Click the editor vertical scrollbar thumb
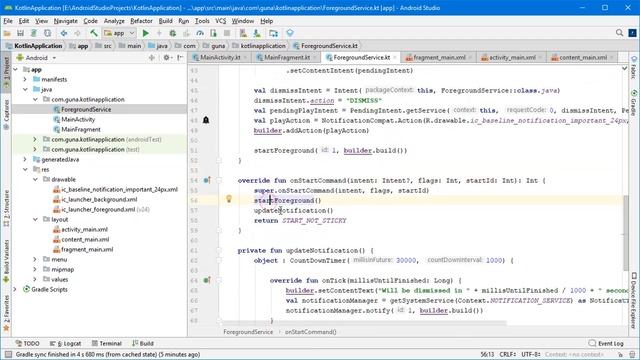The height and width of the screenshot is (360, 640). (626, 233)
